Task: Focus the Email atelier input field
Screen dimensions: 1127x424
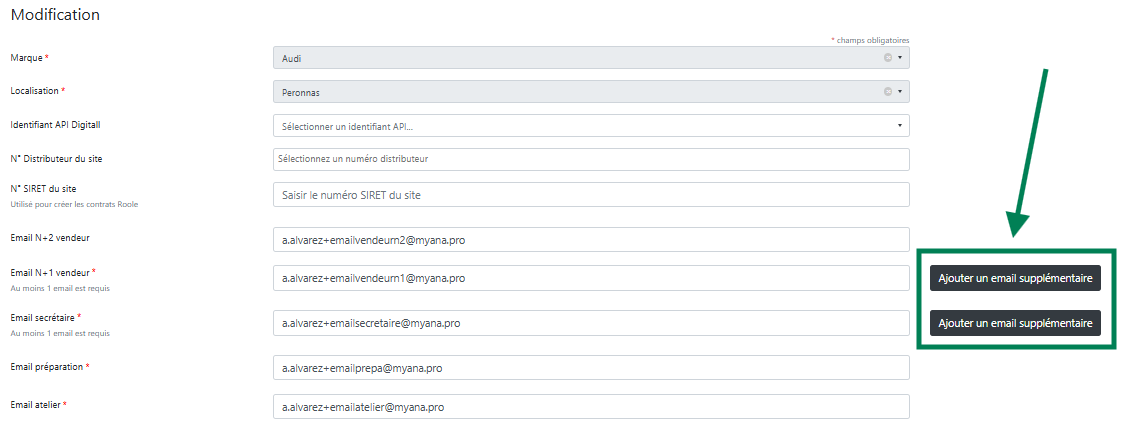Action: pos(590,407)
